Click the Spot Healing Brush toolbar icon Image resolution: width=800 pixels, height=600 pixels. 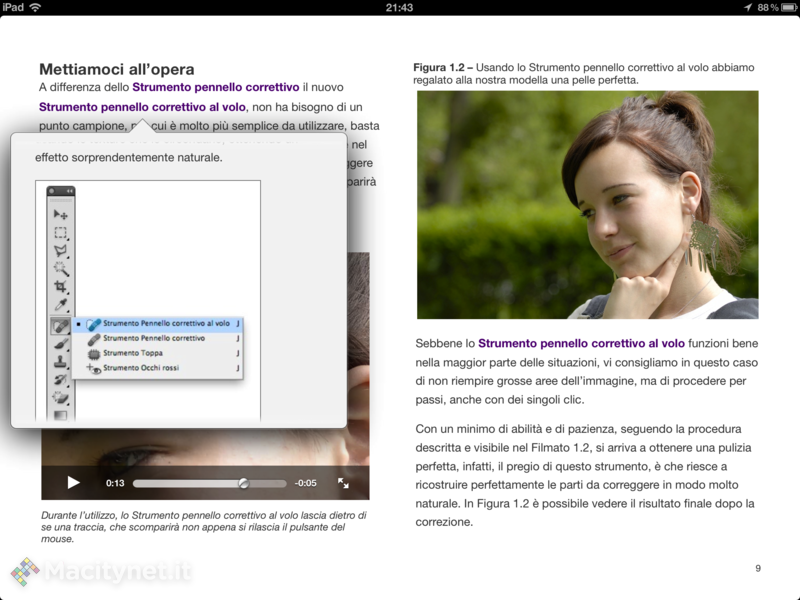pos(60,325)
